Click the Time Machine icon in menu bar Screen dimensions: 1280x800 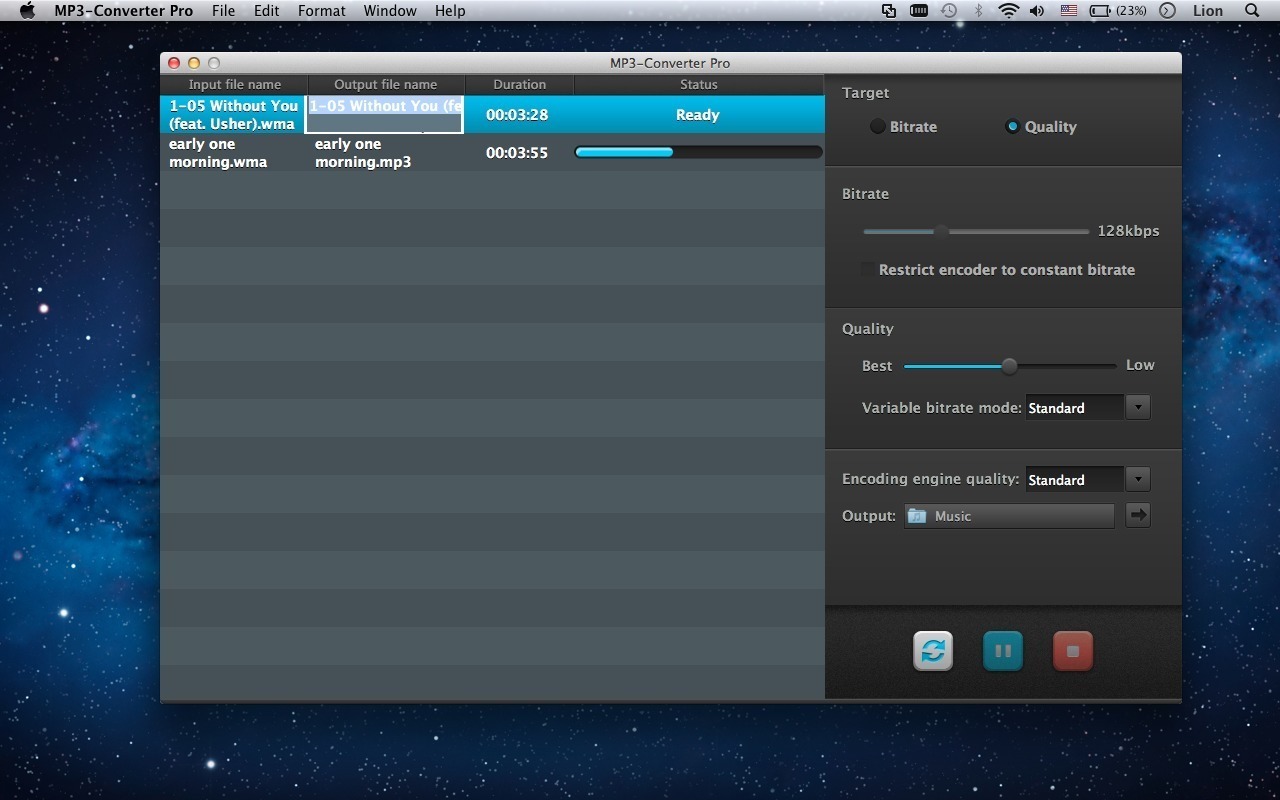coord(949,11)
